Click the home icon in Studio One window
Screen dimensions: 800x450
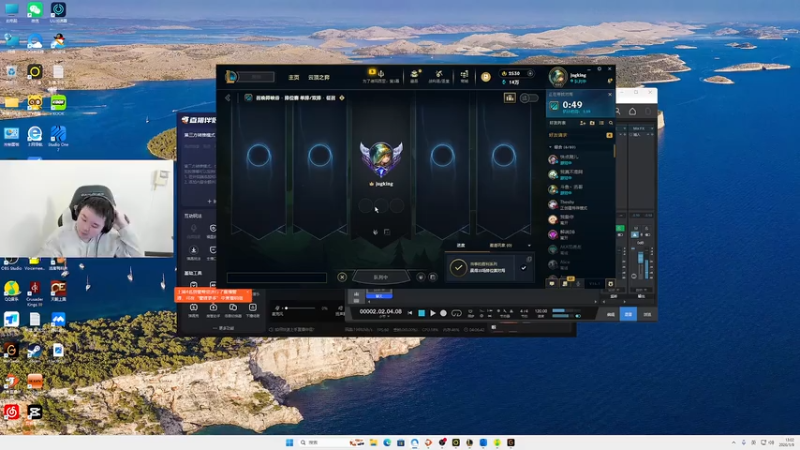[633, 111]
